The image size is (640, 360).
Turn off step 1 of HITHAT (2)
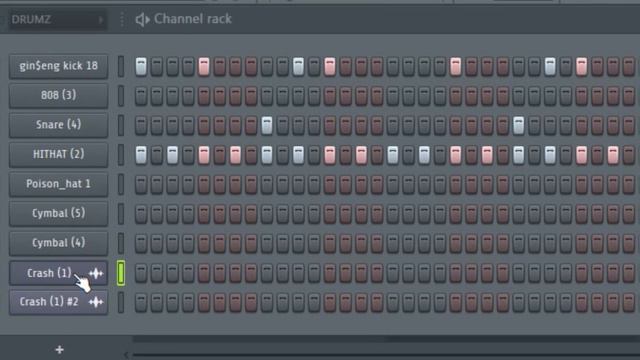141,155
